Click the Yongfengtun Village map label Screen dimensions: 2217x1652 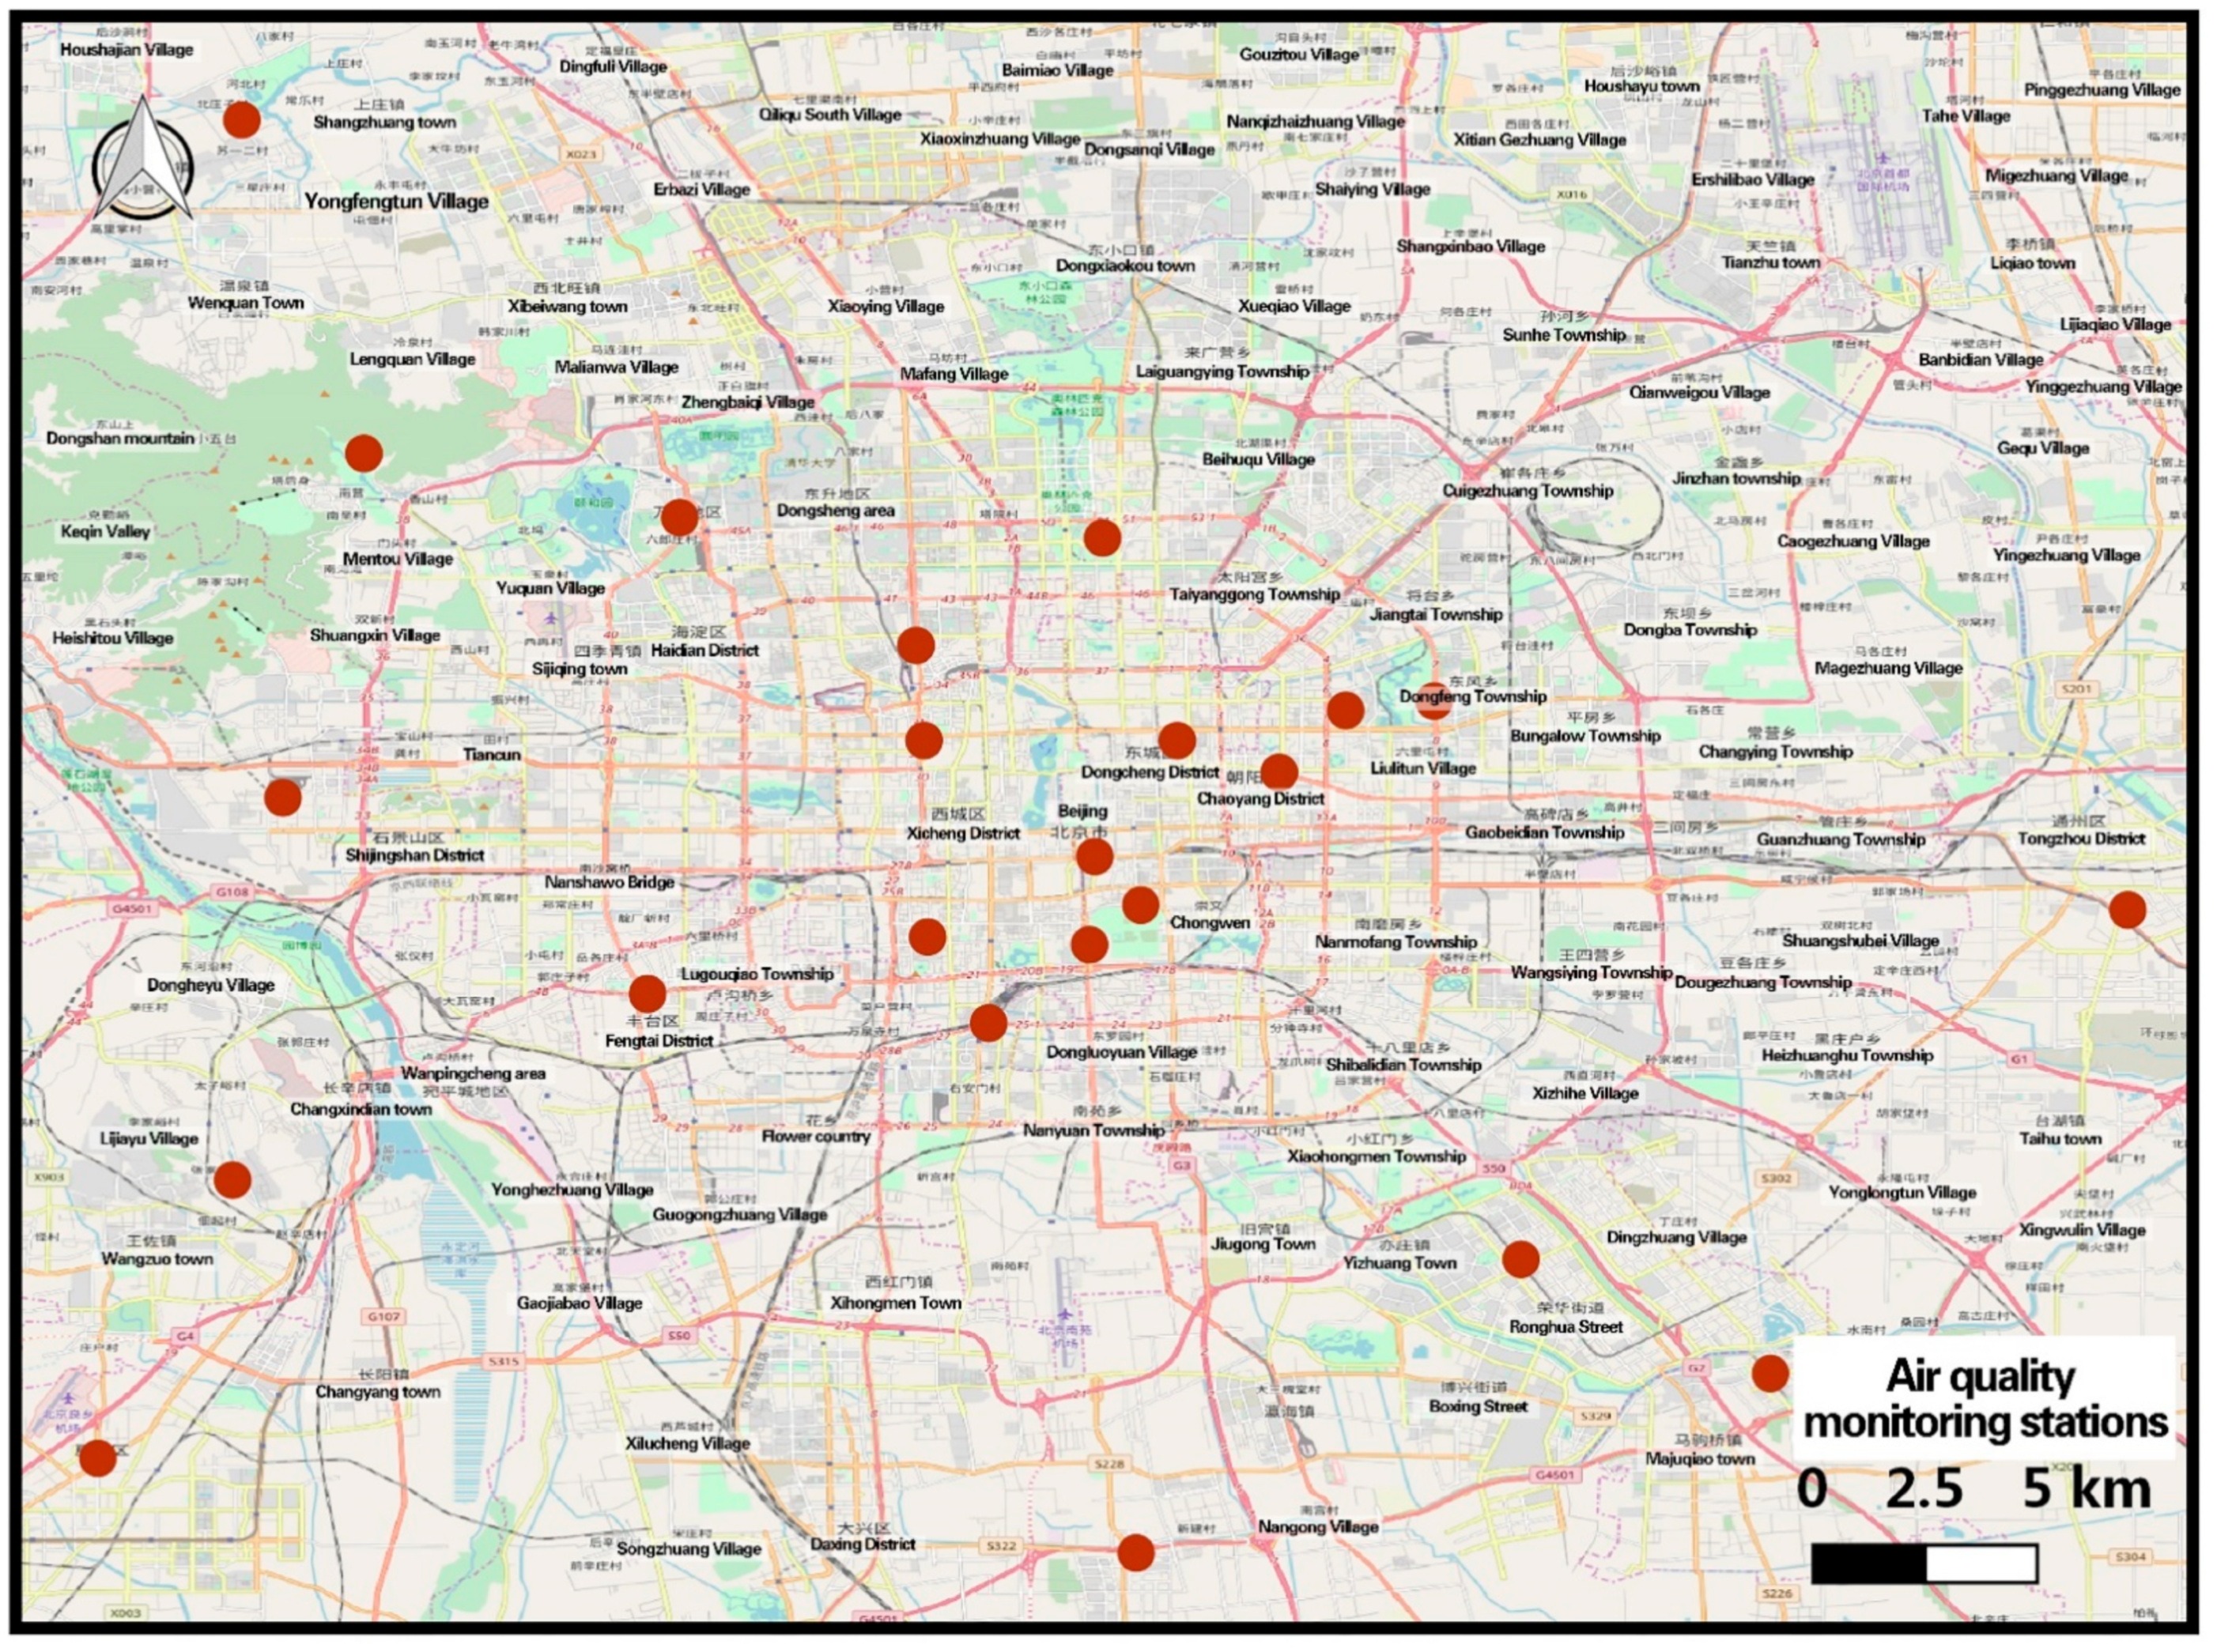click(396, 201)
